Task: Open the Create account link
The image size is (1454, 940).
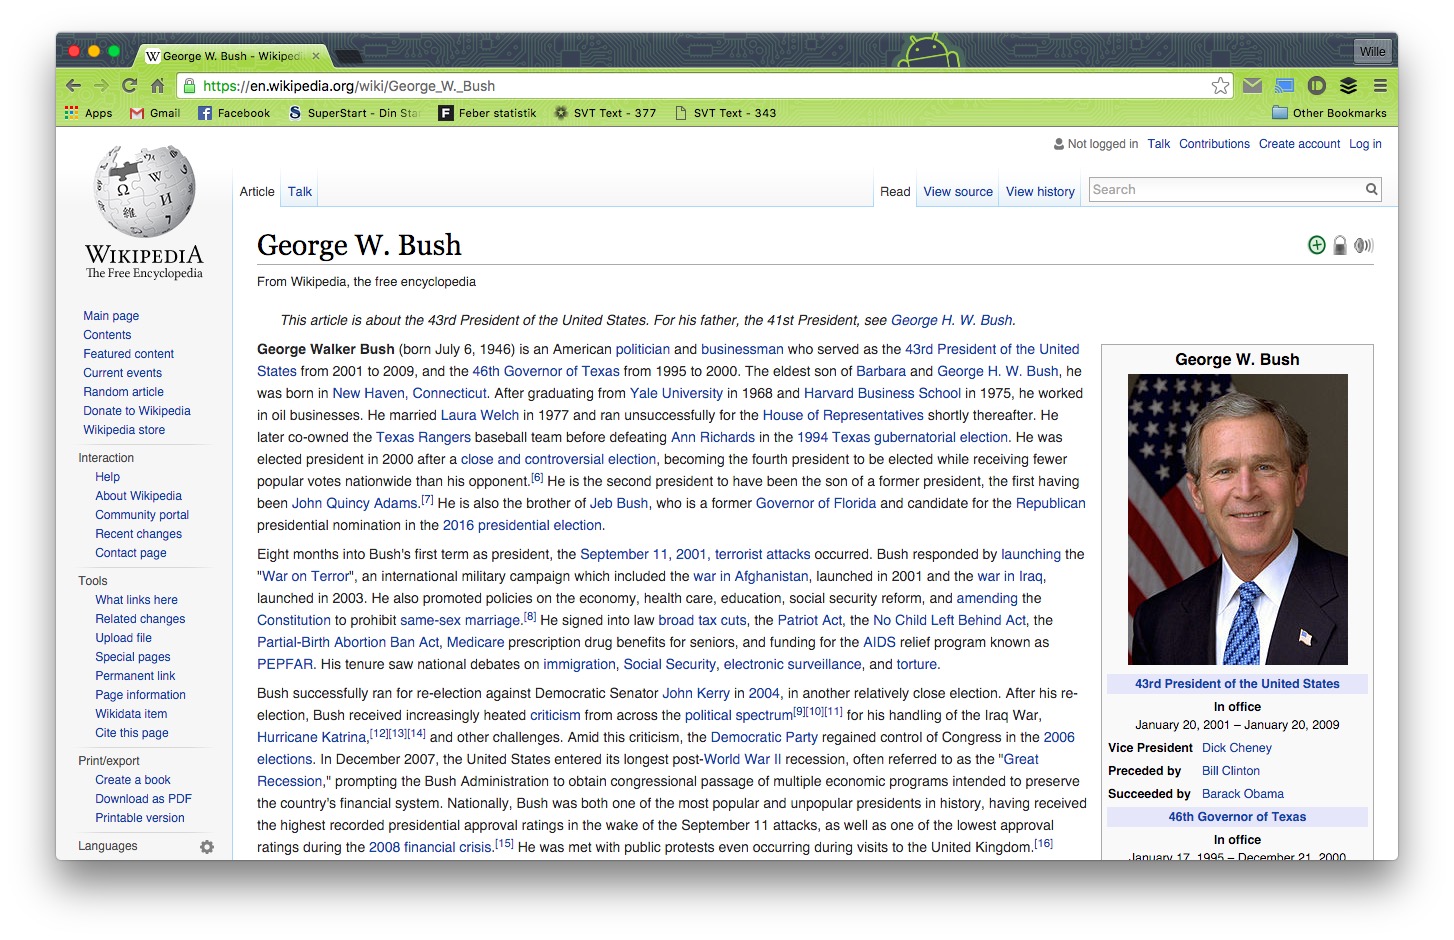Action: 1299,144
